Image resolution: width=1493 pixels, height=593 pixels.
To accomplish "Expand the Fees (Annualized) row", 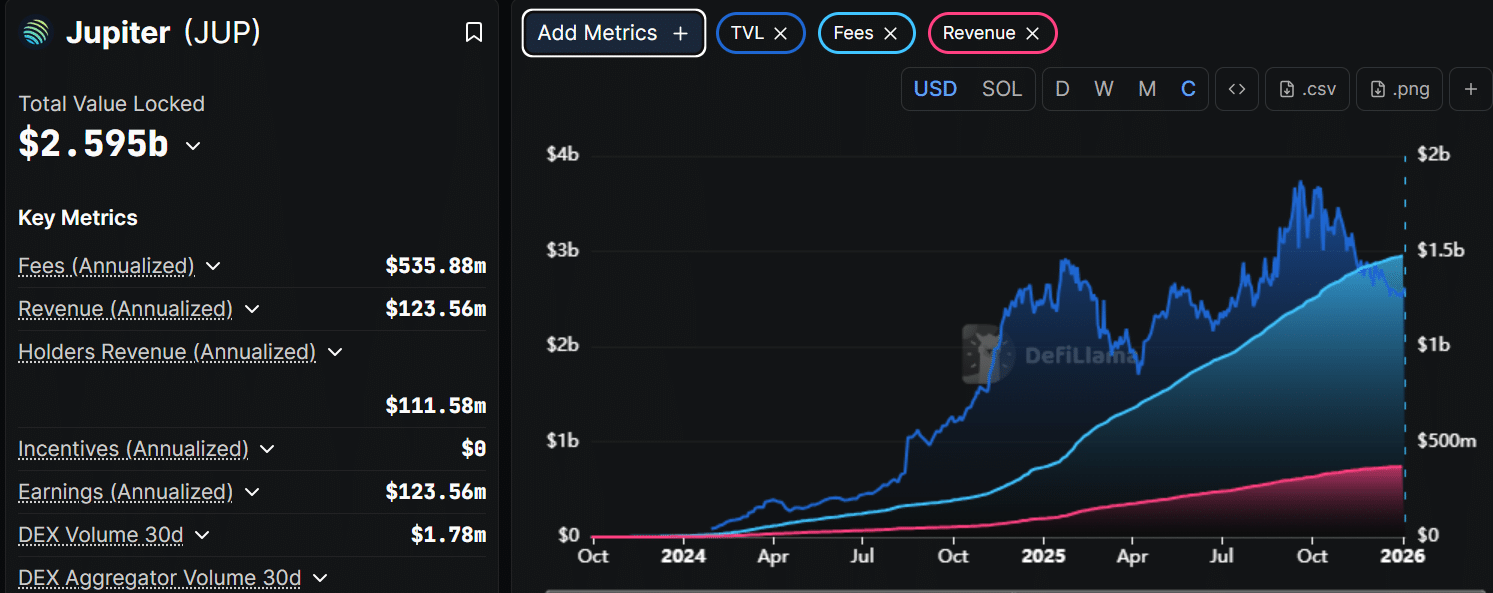I will click(x=213, y=266).
